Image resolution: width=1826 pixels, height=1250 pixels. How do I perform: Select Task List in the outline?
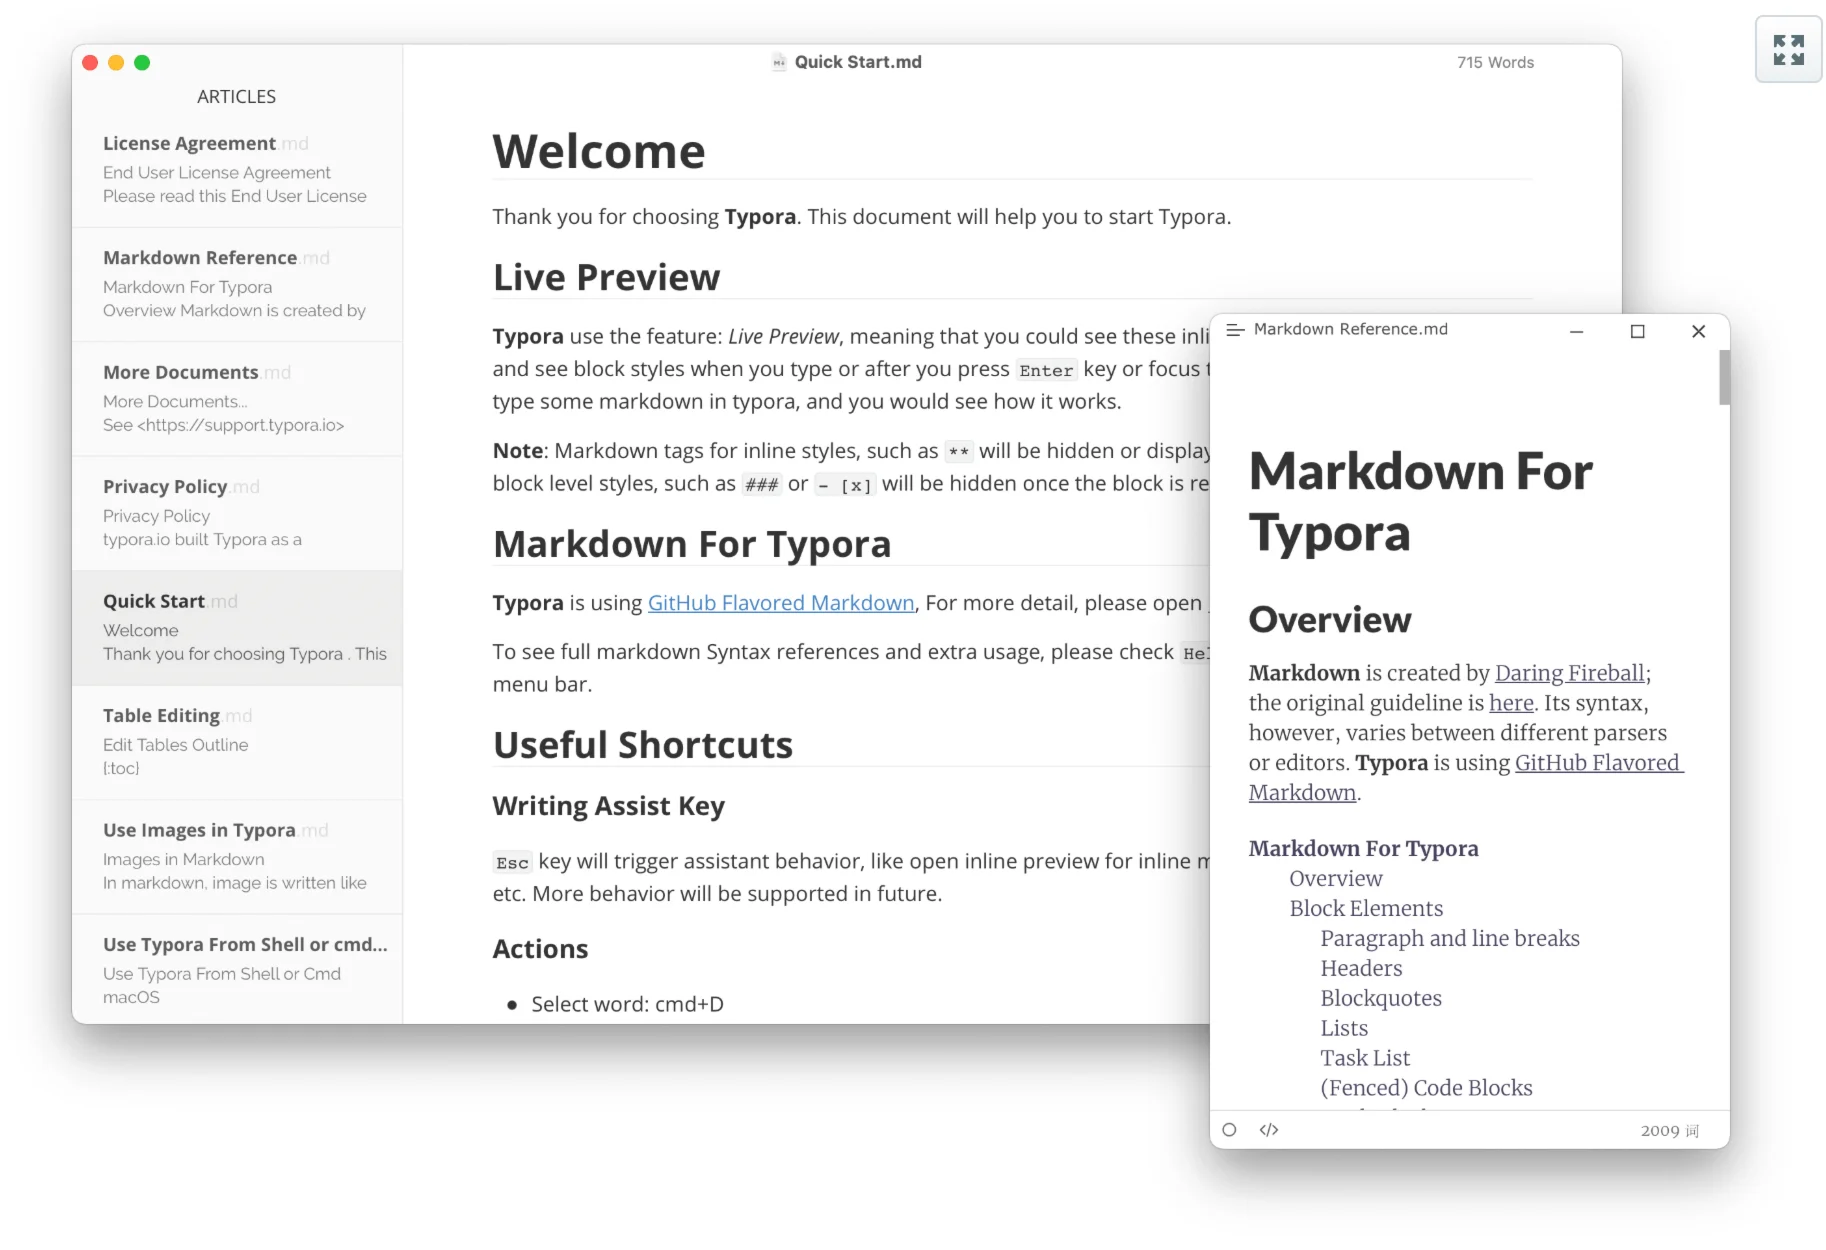[1364, 1057]
